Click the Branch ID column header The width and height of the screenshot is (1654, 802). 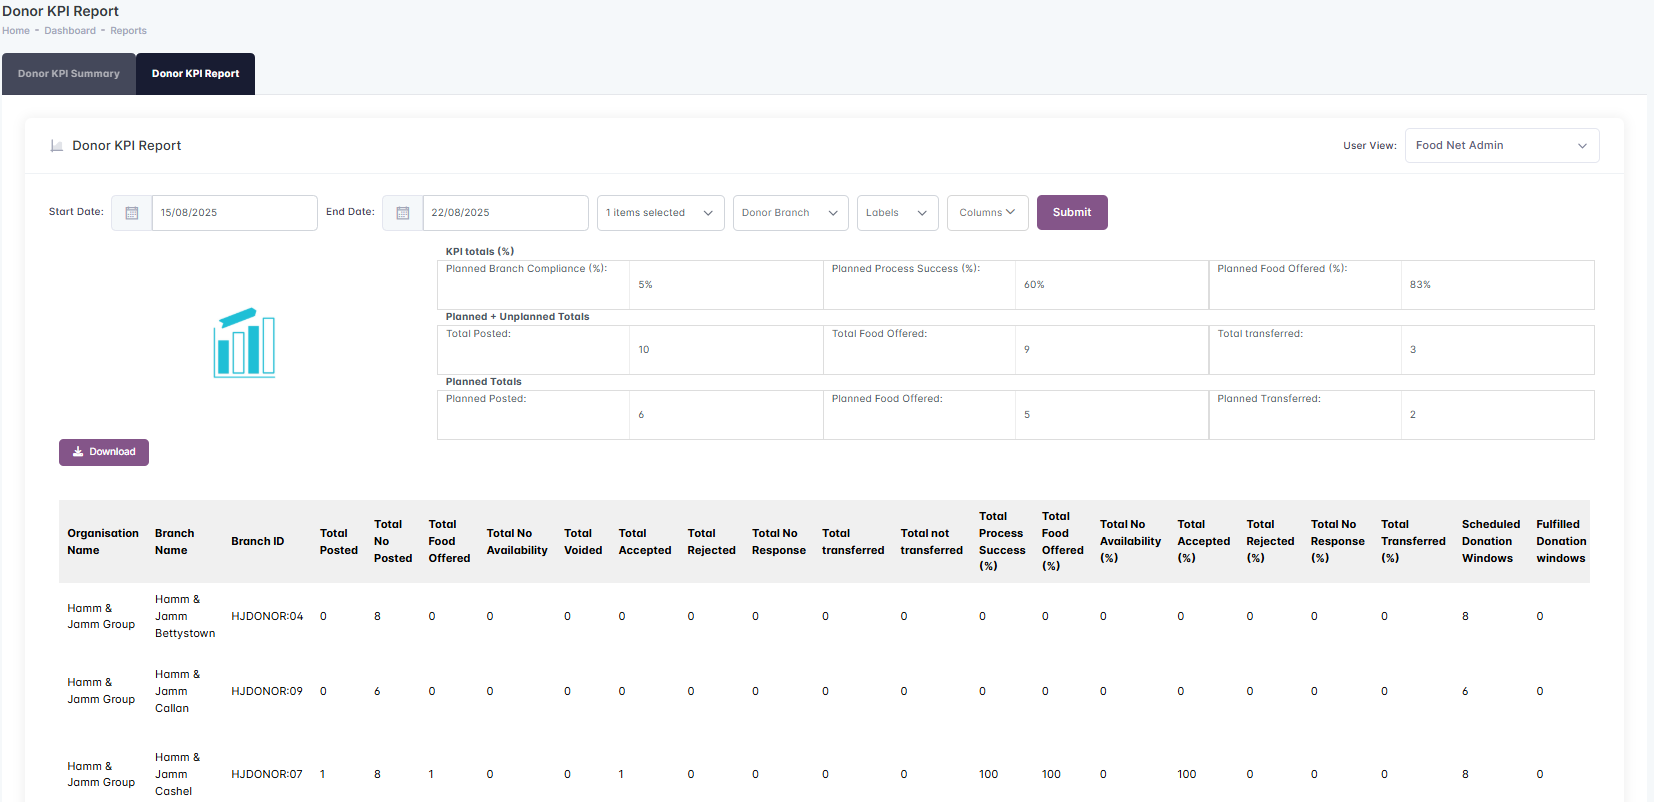click(258, 542)
